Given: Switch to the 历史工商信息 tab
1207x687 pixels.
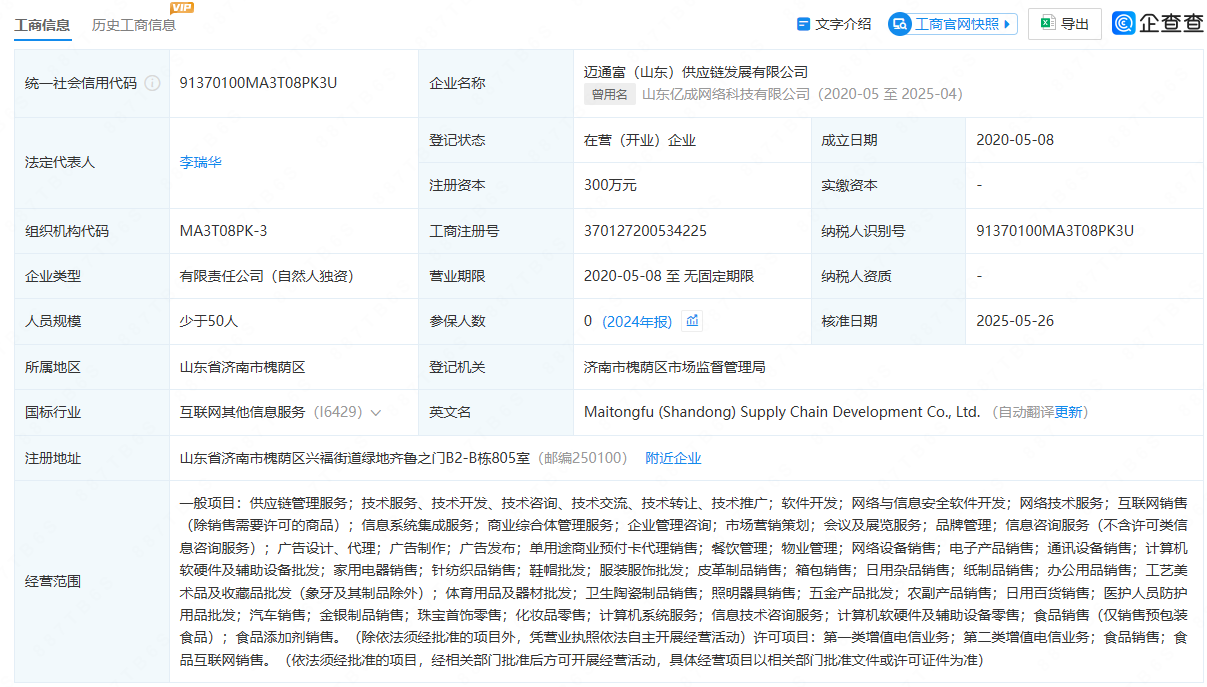Looking at the screenshot, I should click(133, 25).
